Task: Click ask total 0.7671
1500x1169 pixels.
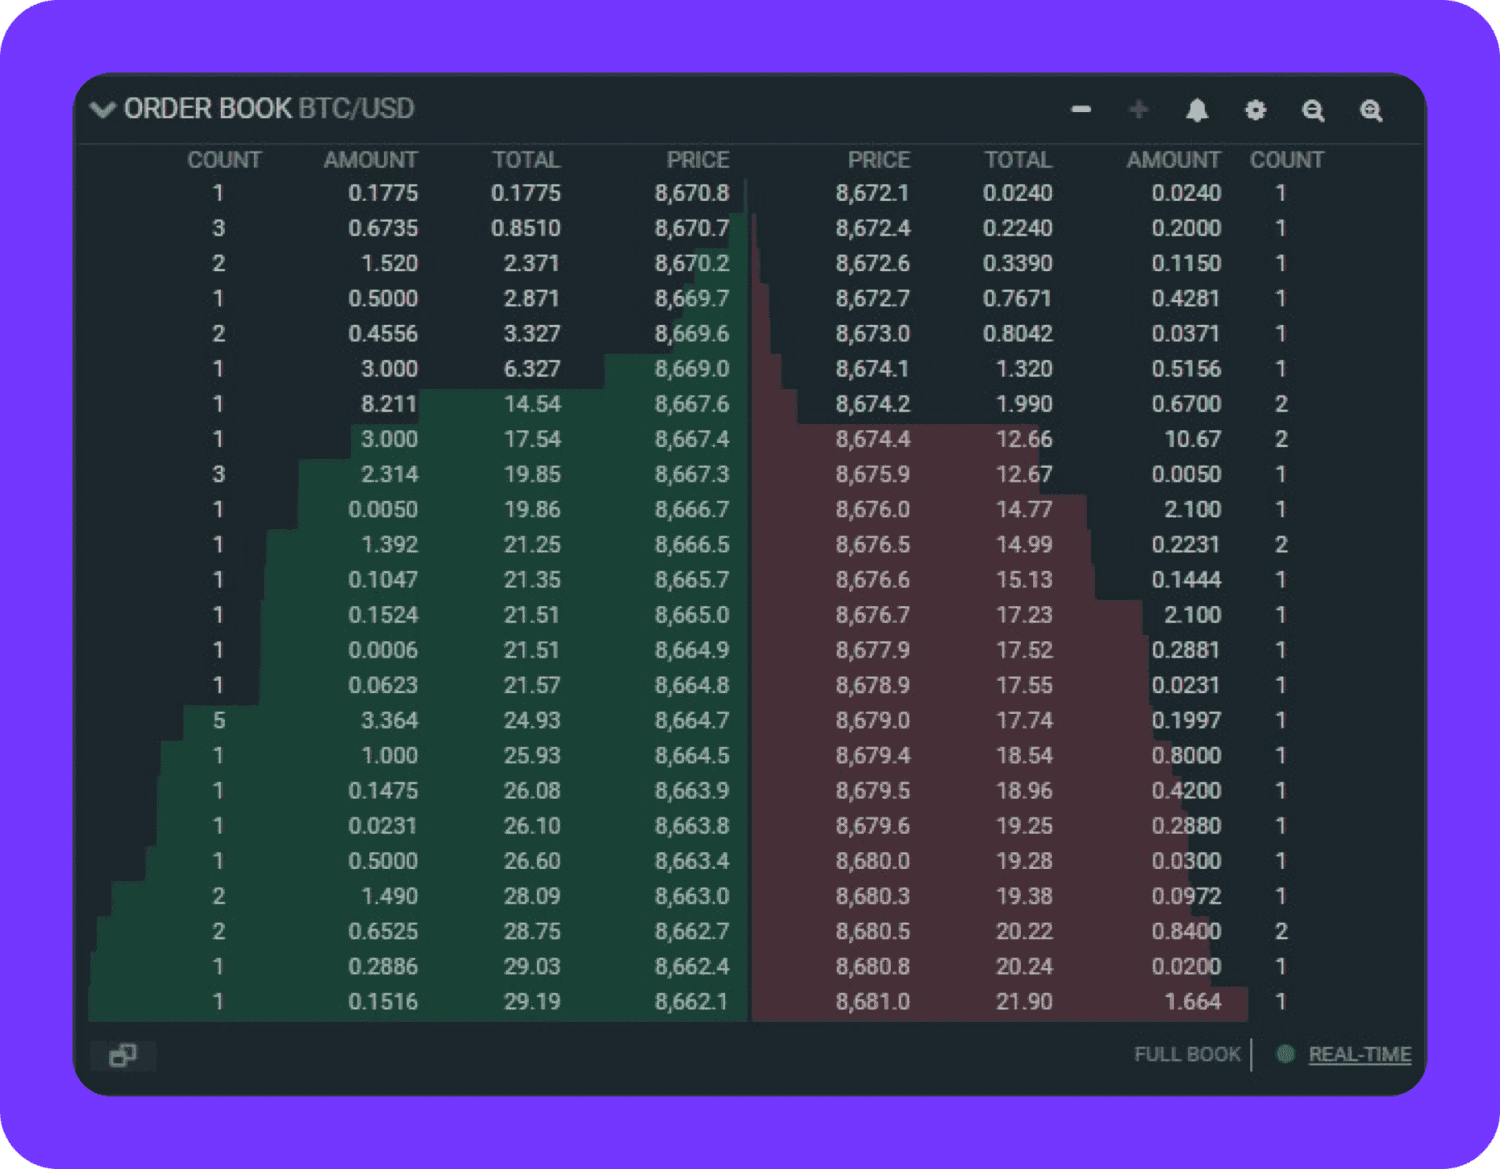Action: click(x=1018, y=298)
